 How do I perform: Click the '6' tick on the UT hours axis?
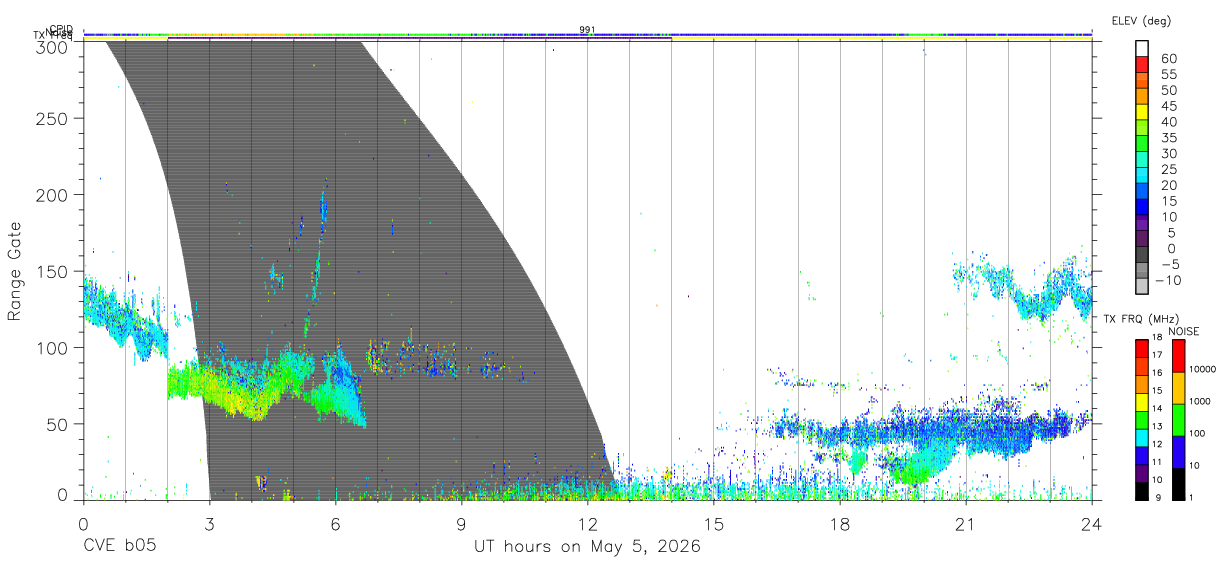pyautogui.click(x=335, y=523)
